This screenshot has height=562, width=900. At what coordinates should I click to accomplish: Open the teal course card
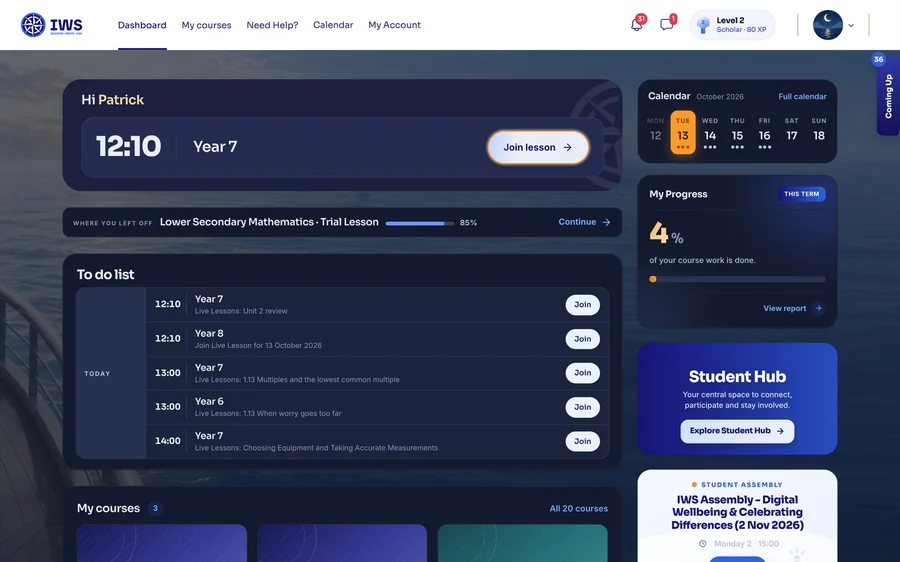[522, 543]
